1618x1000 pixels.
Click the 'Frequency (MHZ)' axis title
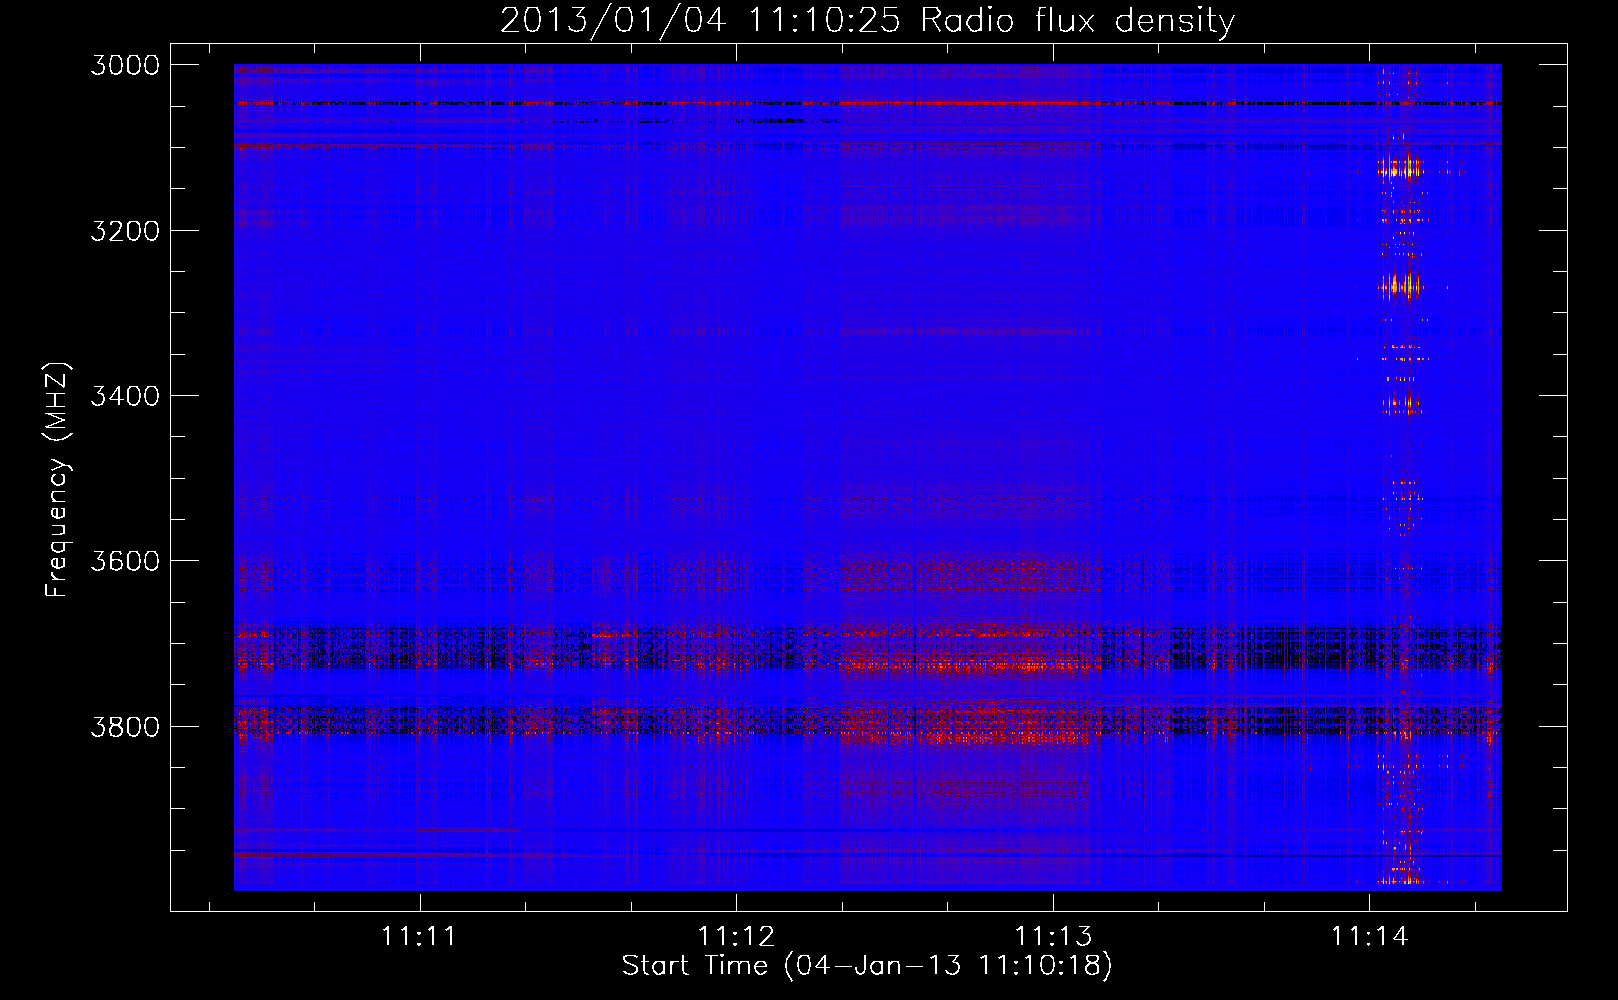click(x=57, y=480)
